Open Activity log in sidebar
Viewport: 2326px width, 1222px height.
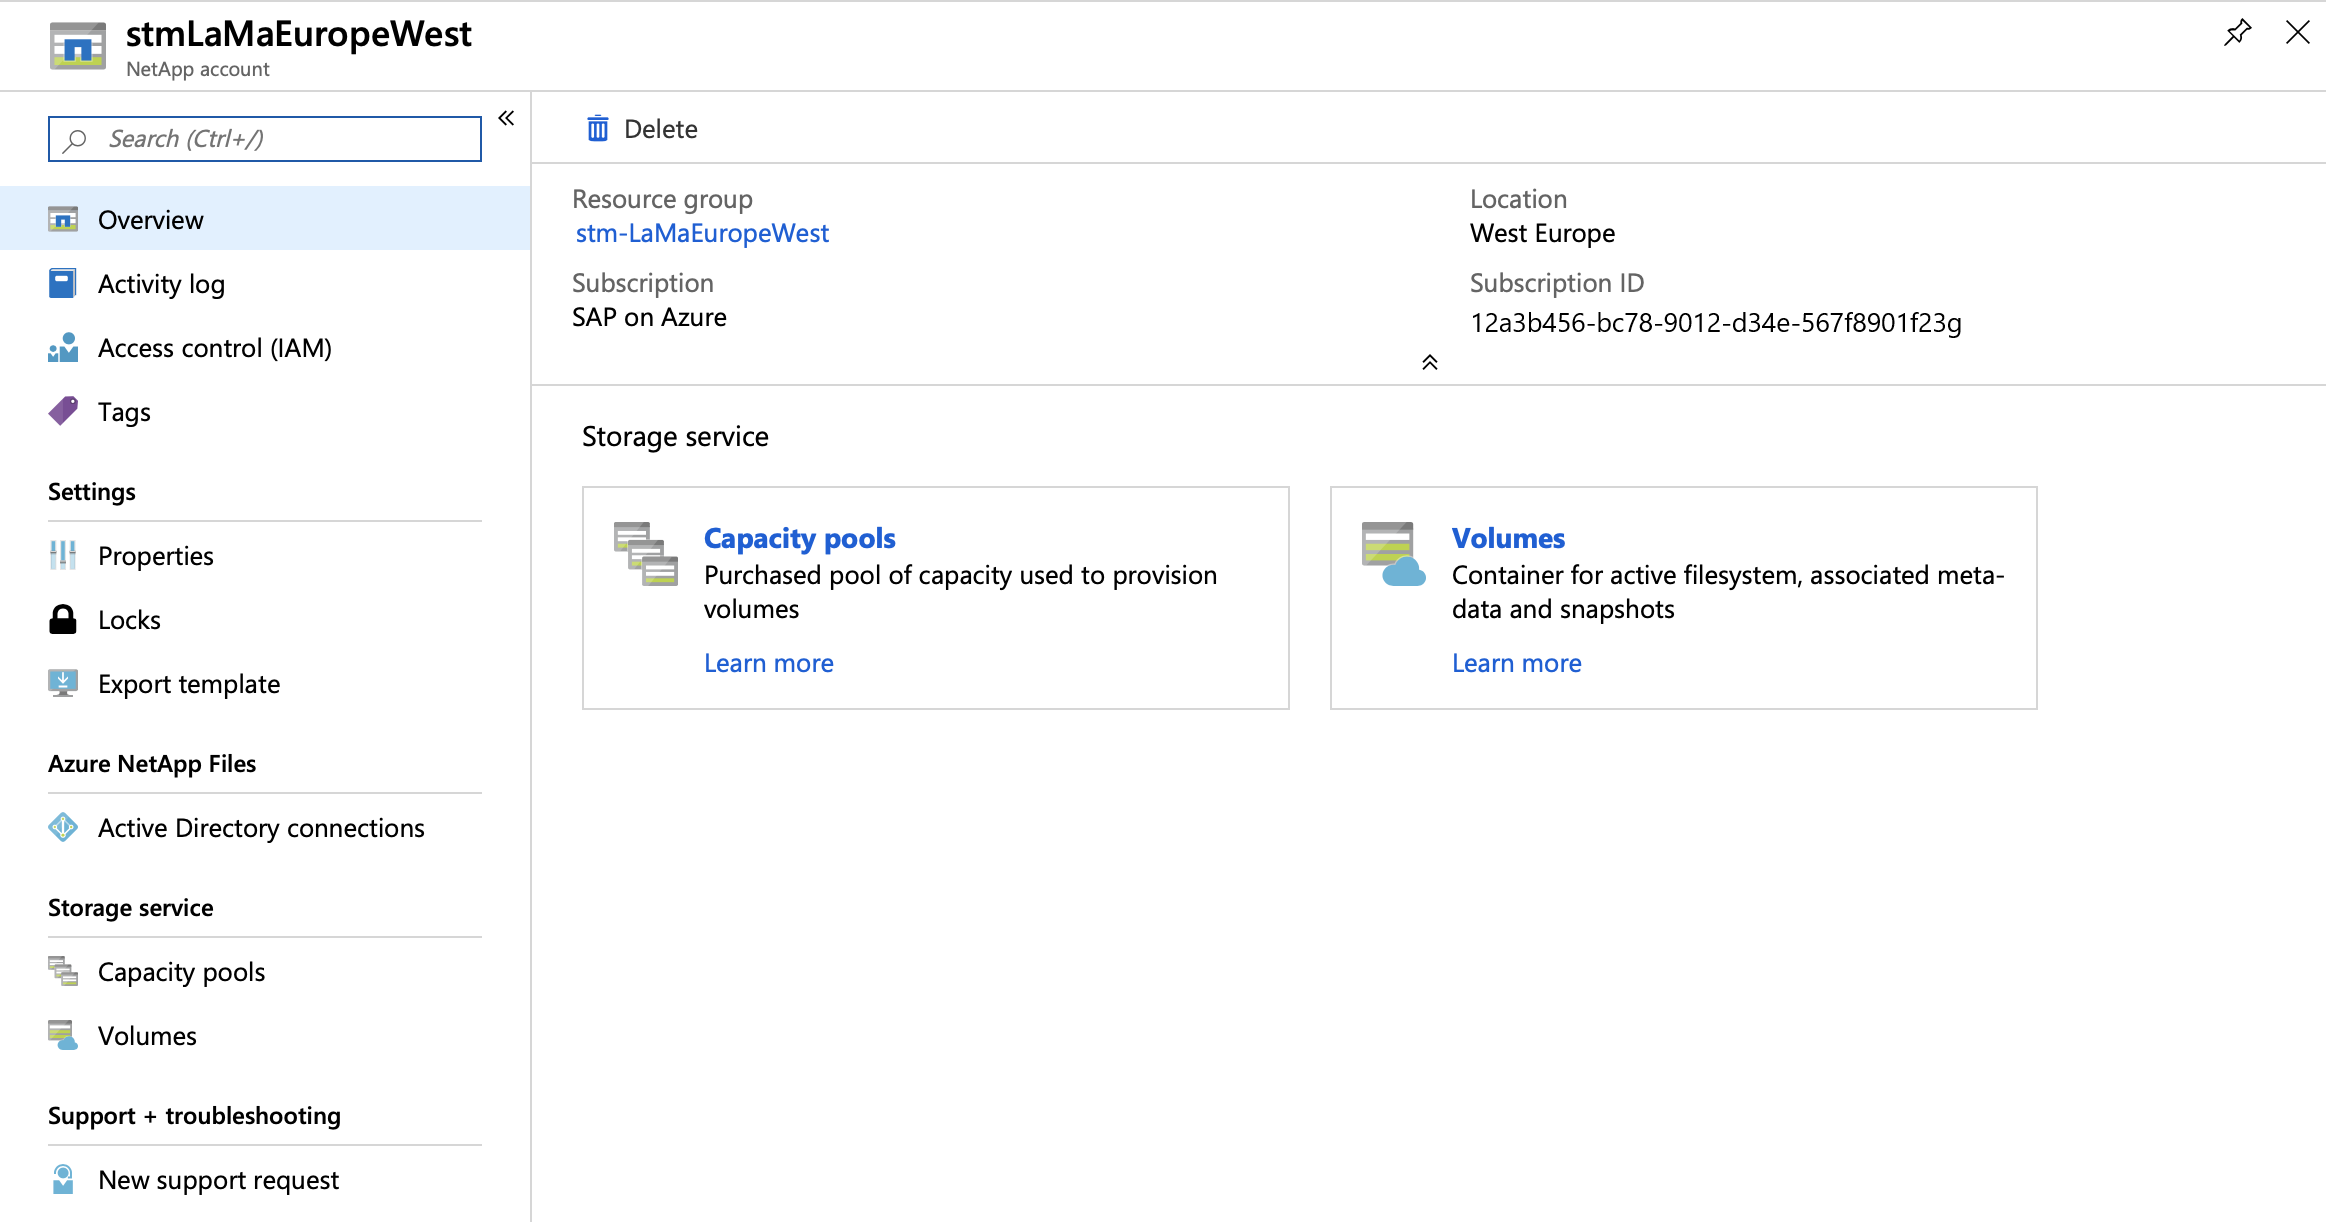click(161, 284)
